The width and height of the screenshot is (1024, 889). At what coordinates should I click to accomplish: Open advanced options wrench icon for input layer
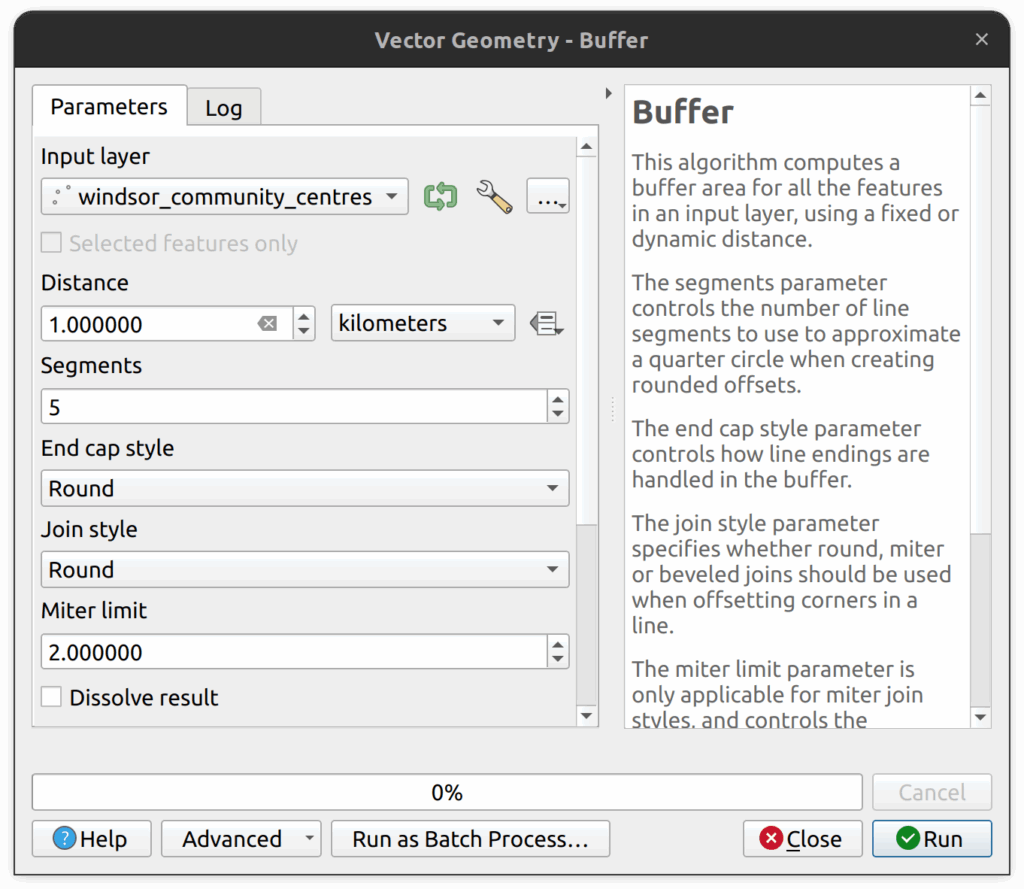coord(494,196)
